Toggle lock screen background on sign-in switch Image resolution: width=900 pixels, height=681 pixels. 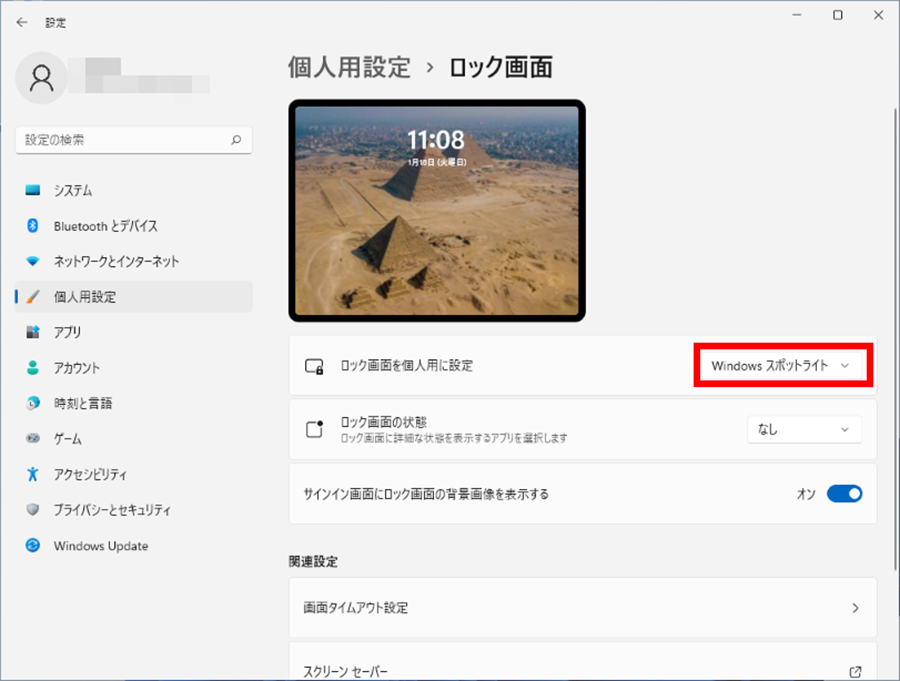(843, 494)
